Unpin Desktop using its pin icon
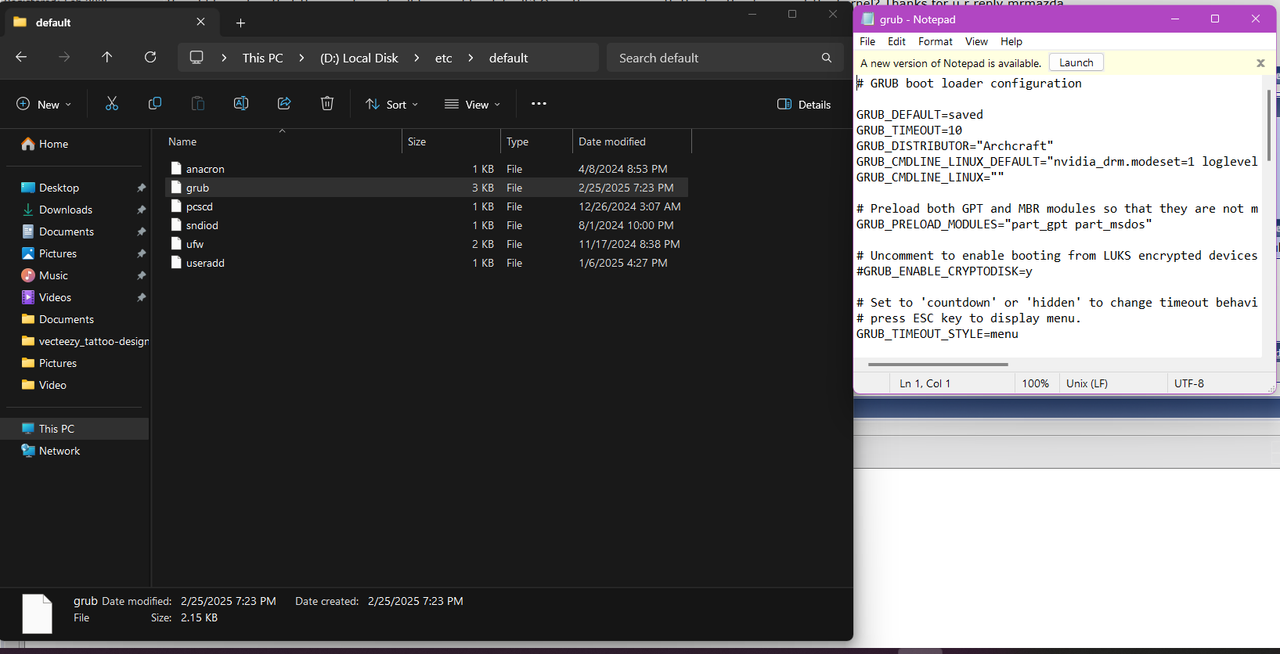 pos(141,188)
